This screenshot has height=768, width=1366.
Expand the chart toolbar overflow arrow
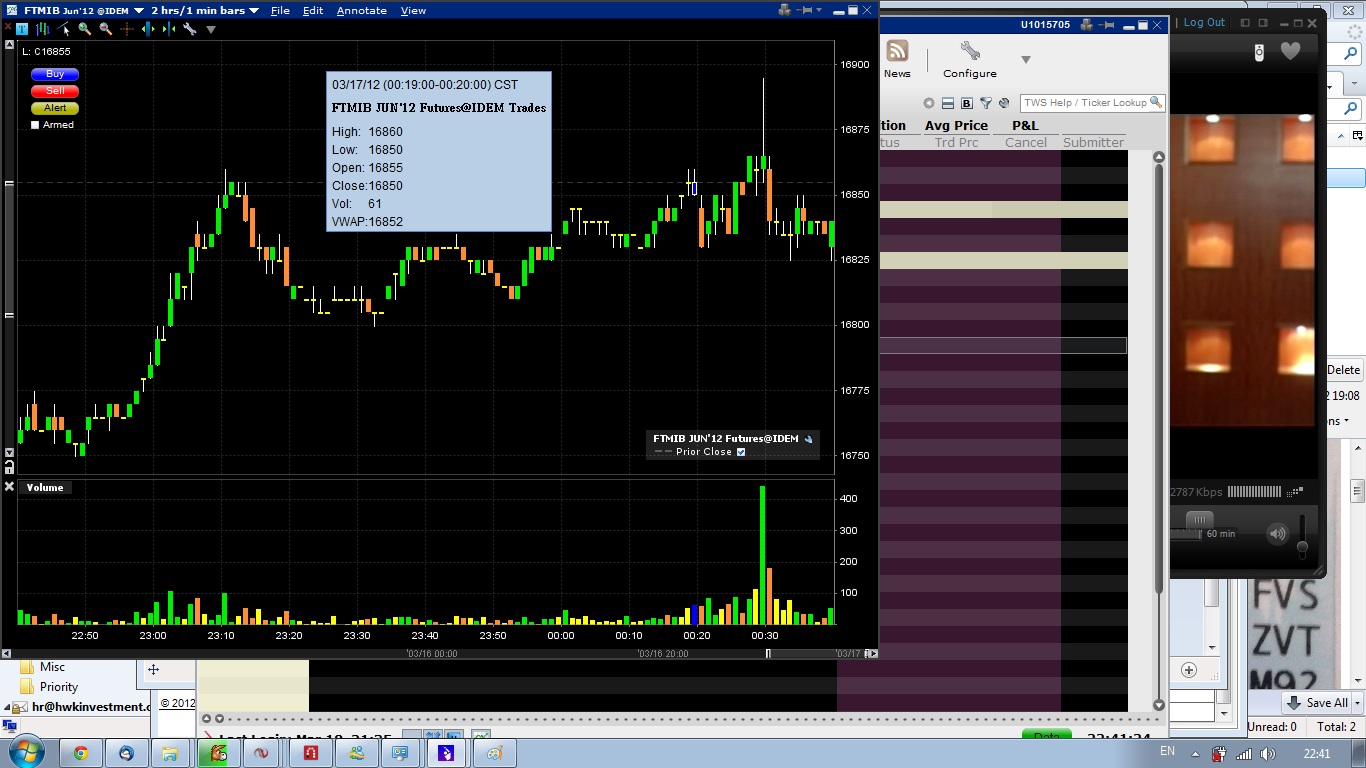[x=210, y=30]
